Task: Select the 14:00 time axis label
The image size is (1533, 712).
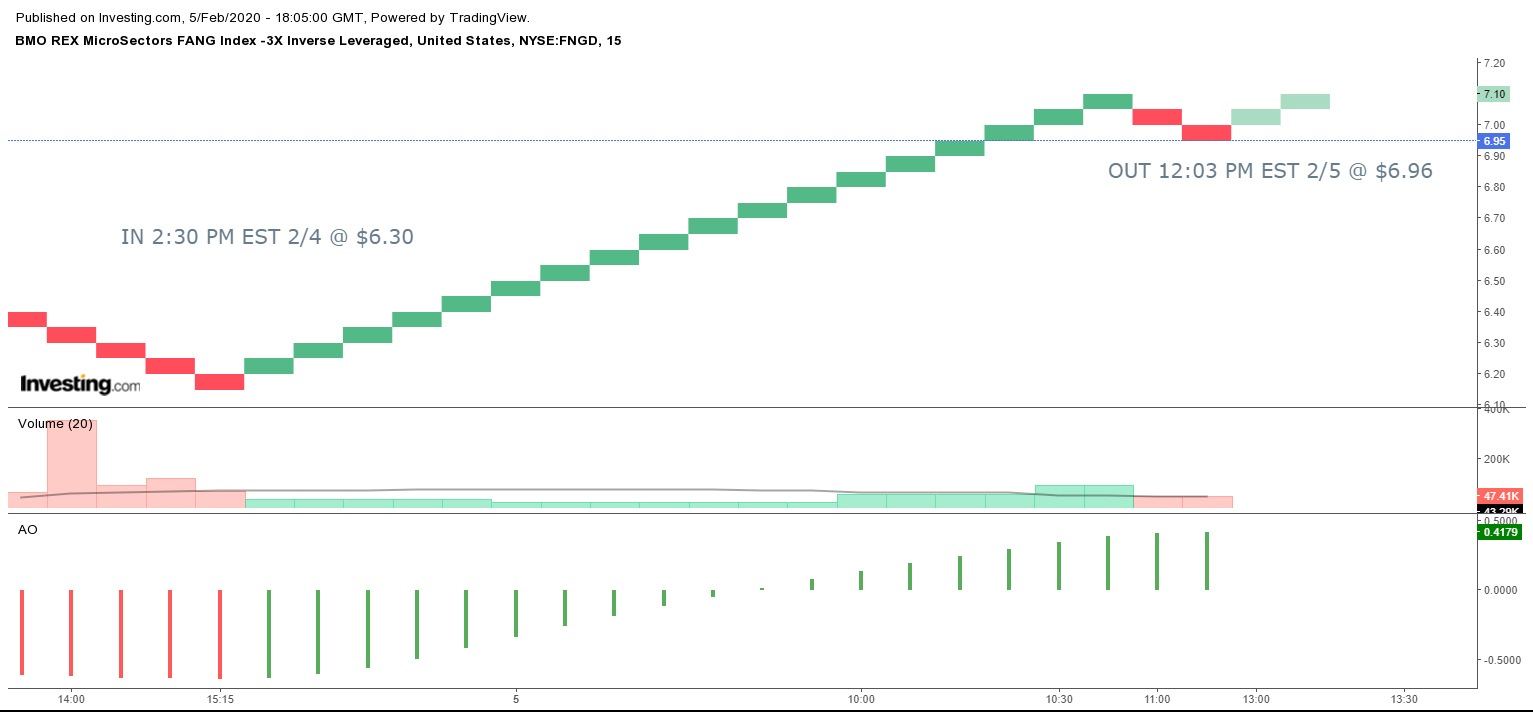Action: 71,698
